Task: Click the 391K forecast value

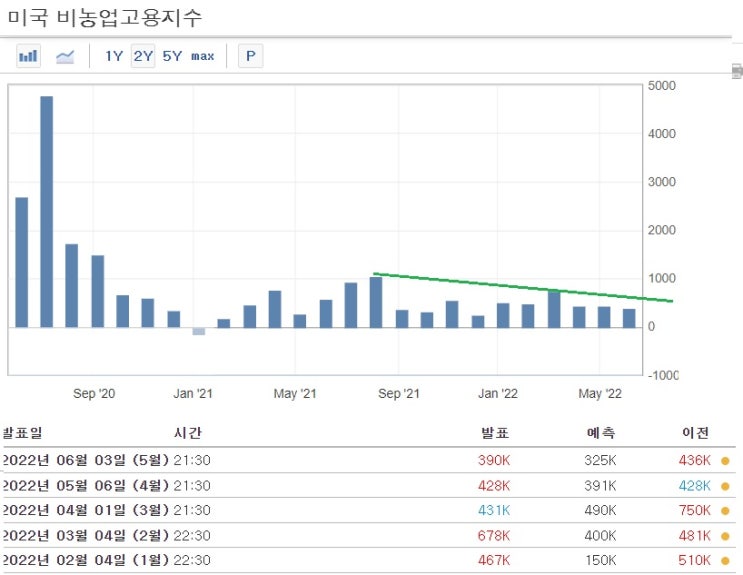Action: [600, 486]
